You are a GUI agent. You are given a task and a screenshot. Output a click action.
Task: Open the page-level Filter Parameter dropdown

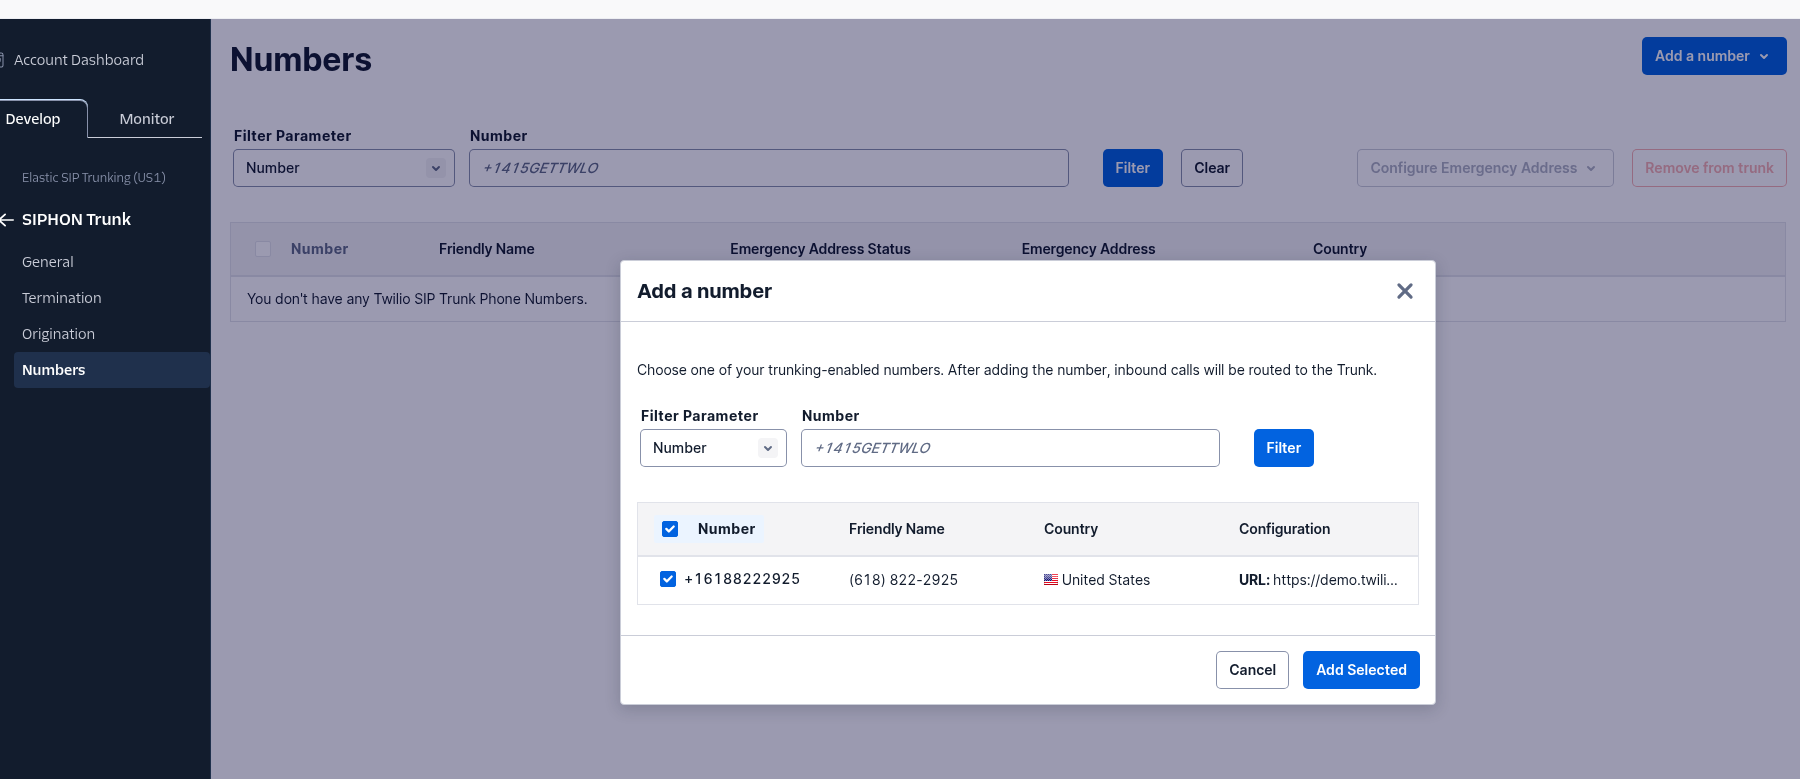click(343, 168)
